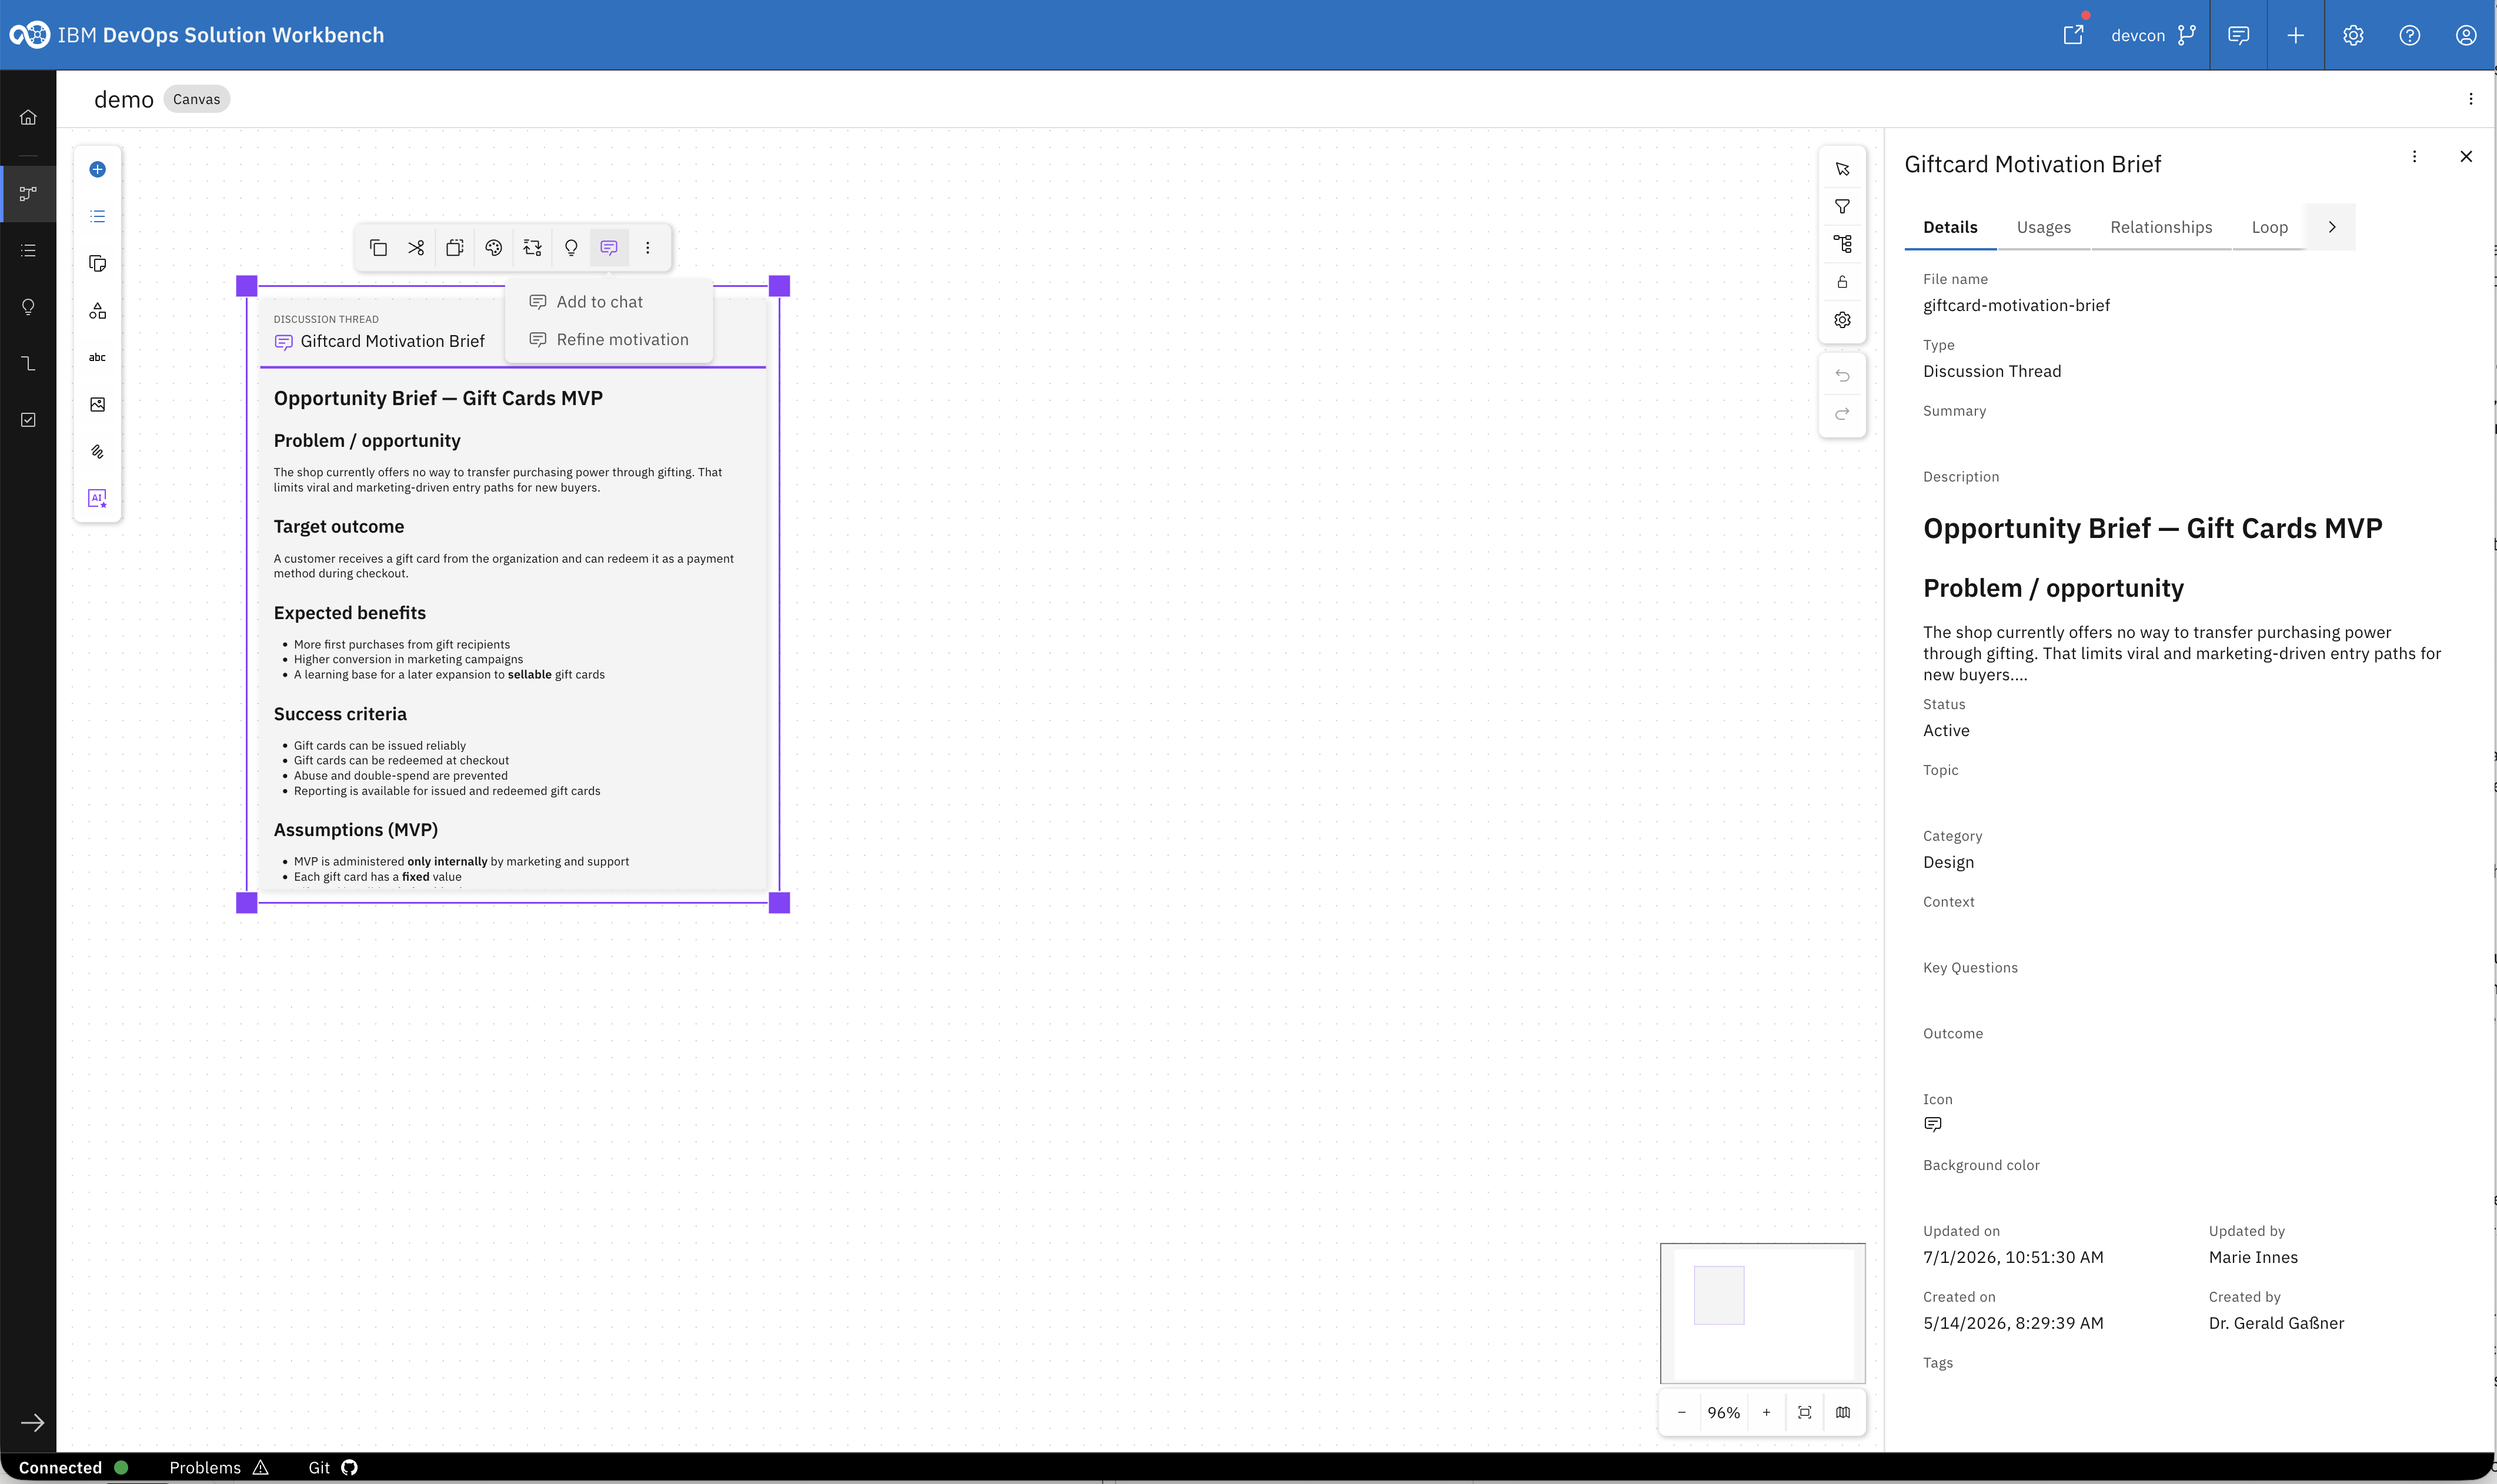The image size is (2497, 1484).
Task: Open the canvas filter tool
Action: coord(1842,206)
